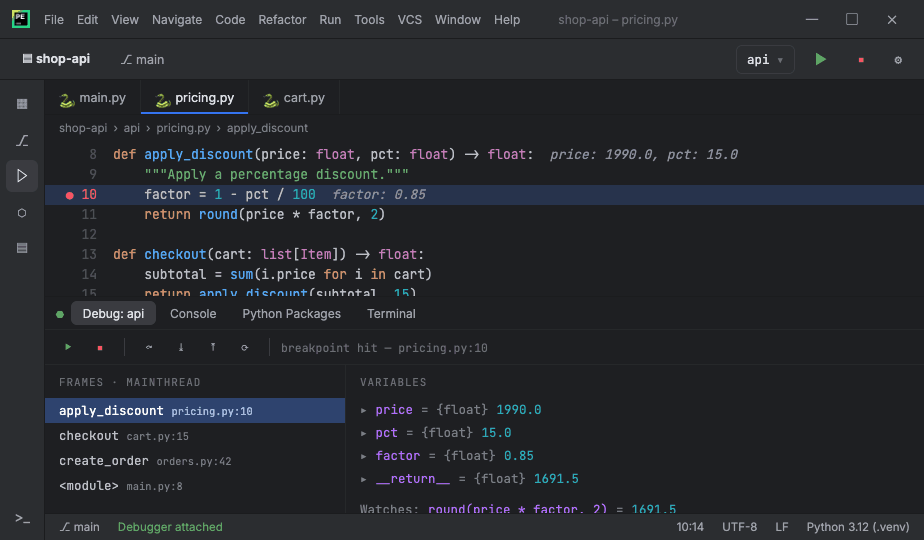Open the View menu
Screen dimensions: 924x540
click(125, 19)
